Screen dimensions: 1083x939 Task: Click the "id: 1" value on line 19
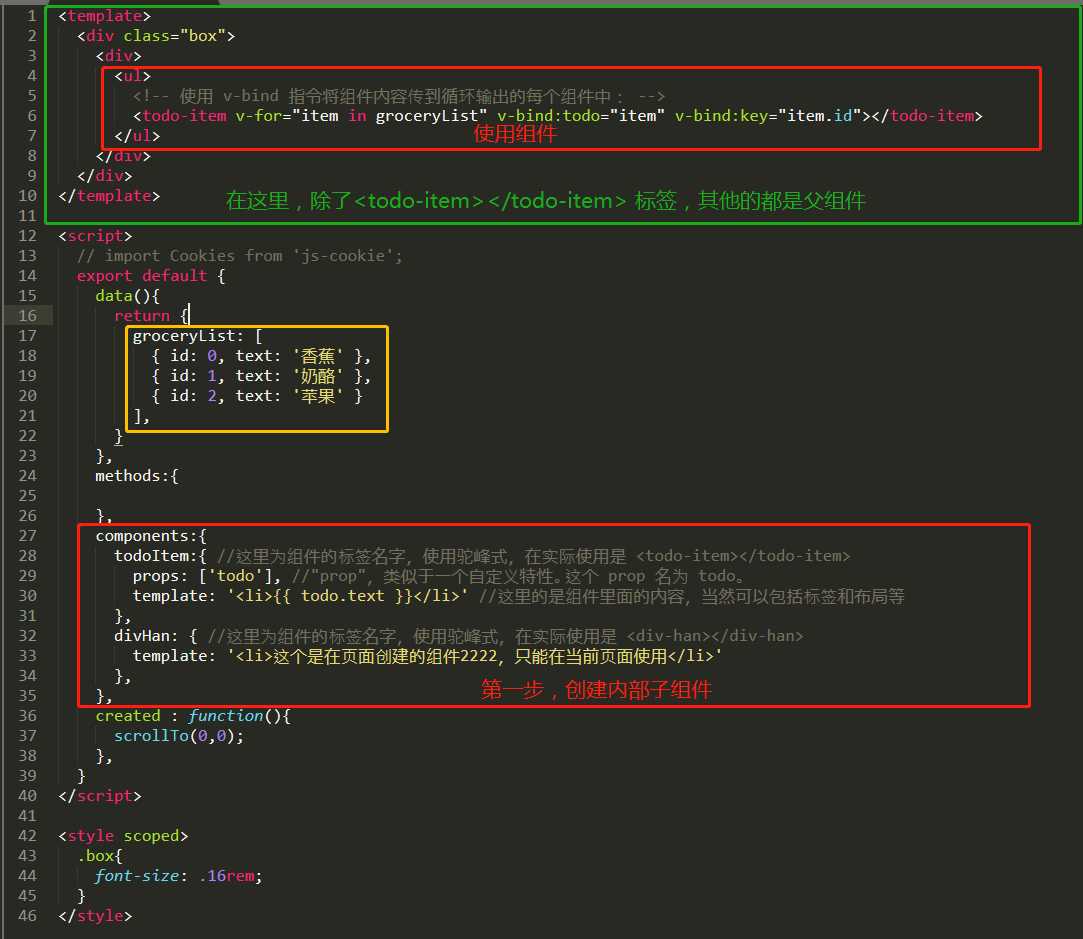(x=193, y=376)
